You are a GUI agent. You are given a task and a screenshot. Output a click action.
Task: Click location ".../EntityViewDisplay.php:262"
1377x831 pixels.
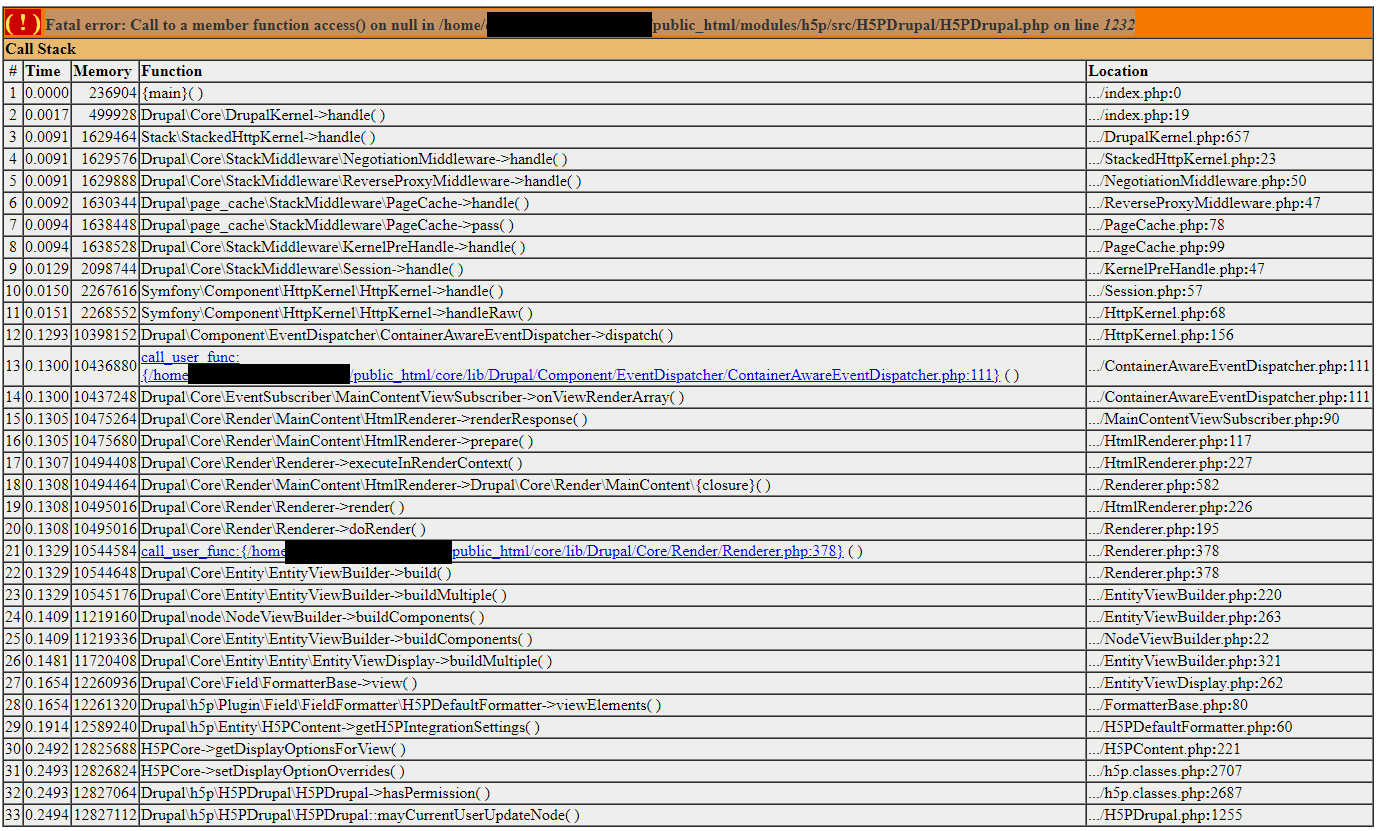click(1186, 683)
